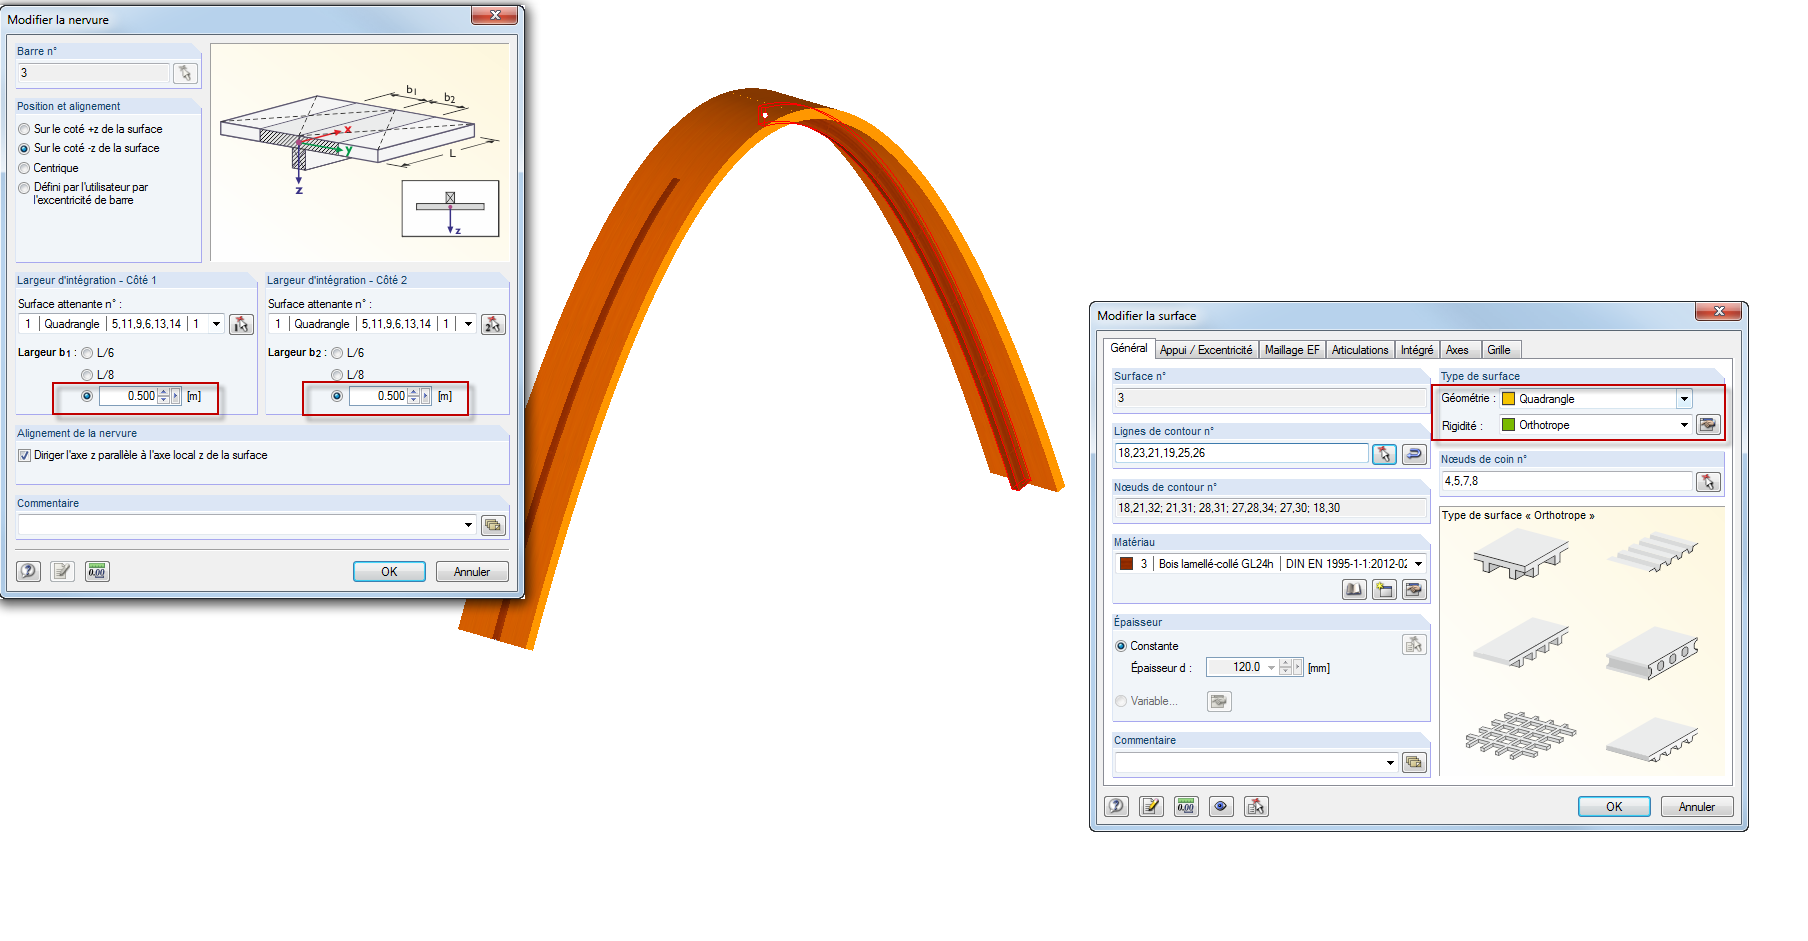Image resolution: width=1808 pixels, height=941 pixels.
Task: Switch to Appui / Excentricité tab
Action: (x=1206, y=350)
